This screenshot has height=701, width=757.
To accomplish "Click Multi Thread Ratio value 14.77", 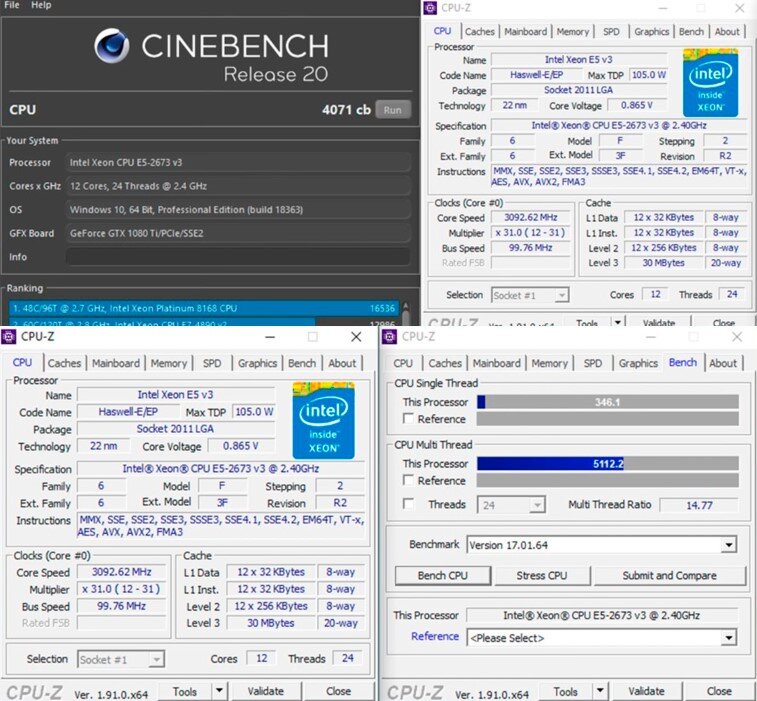I will [699, 505].
